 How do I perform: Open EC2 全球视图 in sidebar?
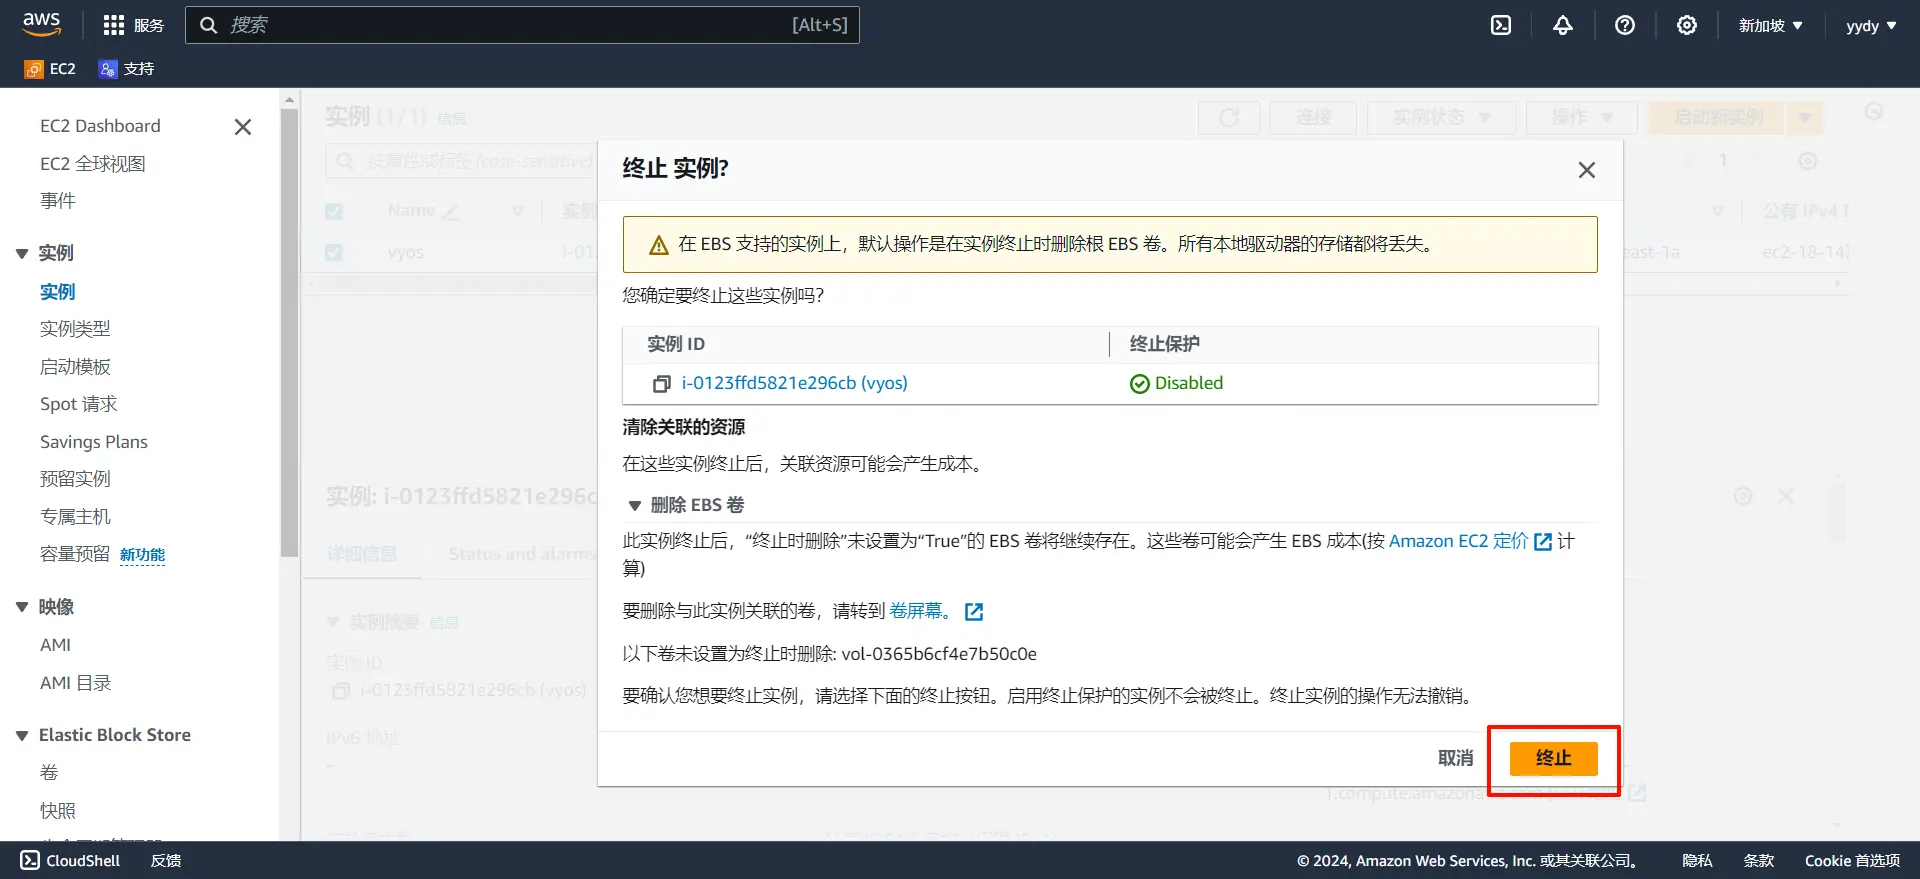(x=93, y=164)
